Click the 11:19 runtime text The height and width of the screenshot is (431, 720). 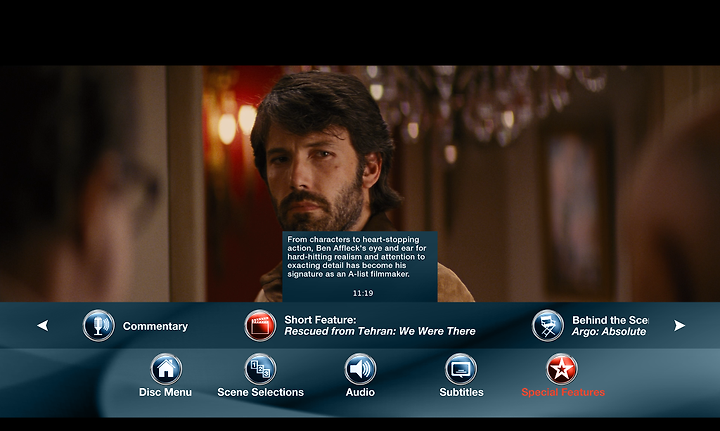[363, 293]
